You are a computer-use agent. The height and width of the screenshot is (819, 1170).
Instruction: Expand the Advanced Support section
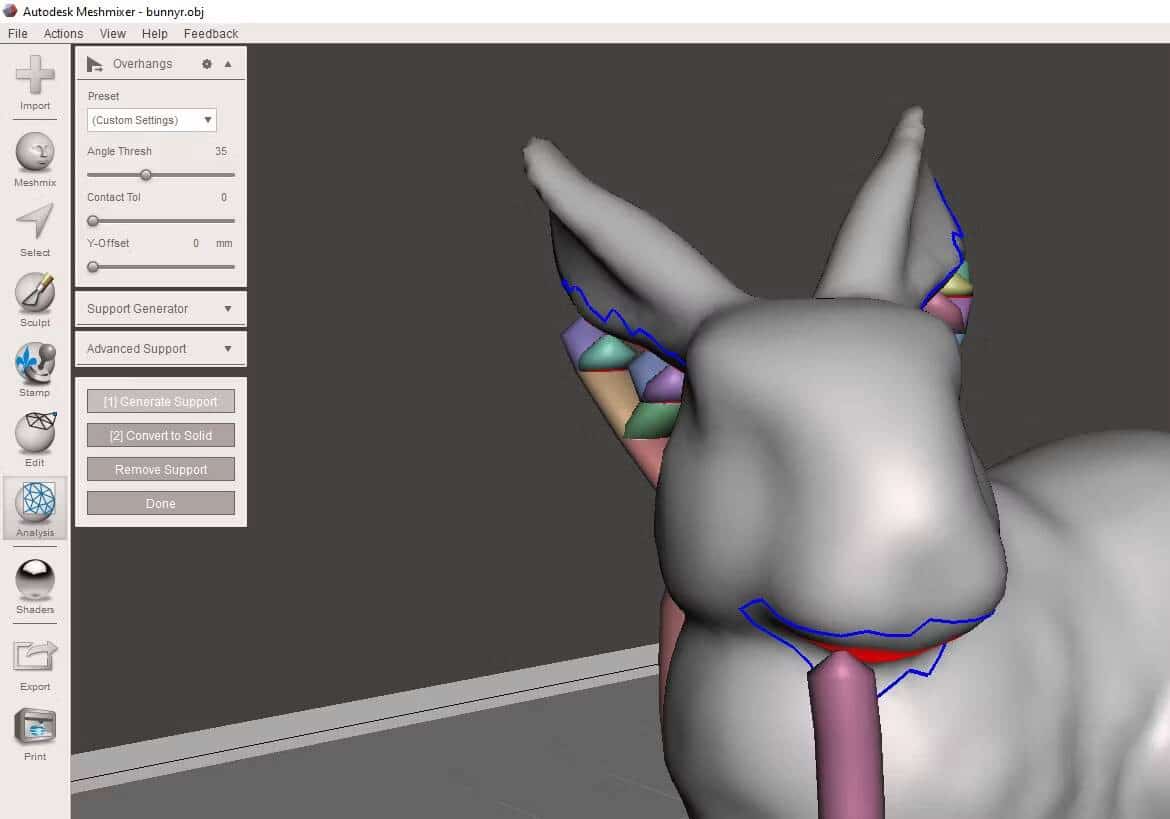click(160, 349)
